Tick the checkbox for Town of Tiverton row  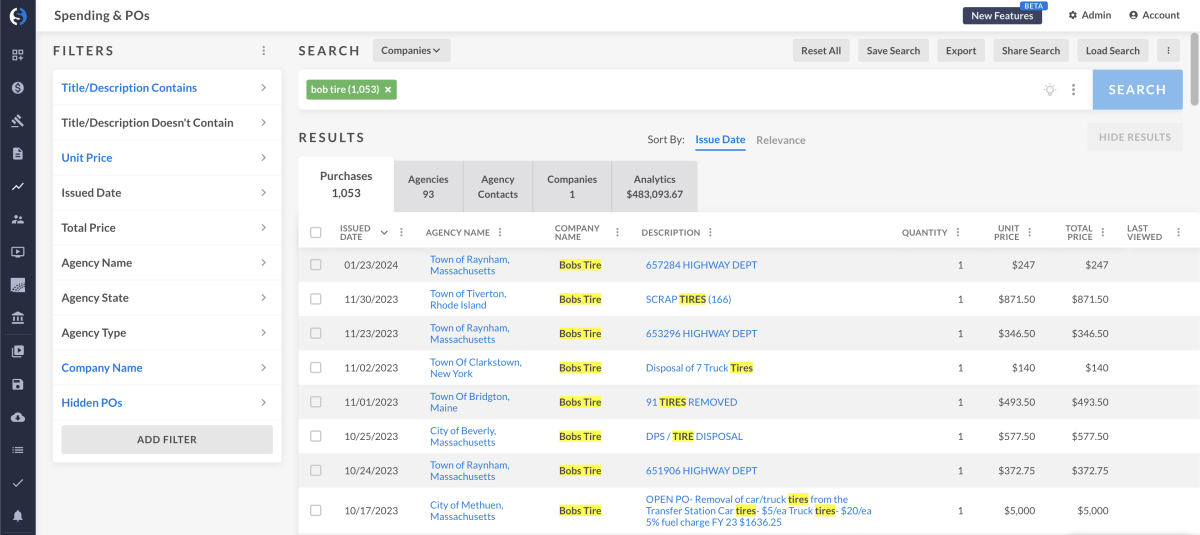click(316, 299)
